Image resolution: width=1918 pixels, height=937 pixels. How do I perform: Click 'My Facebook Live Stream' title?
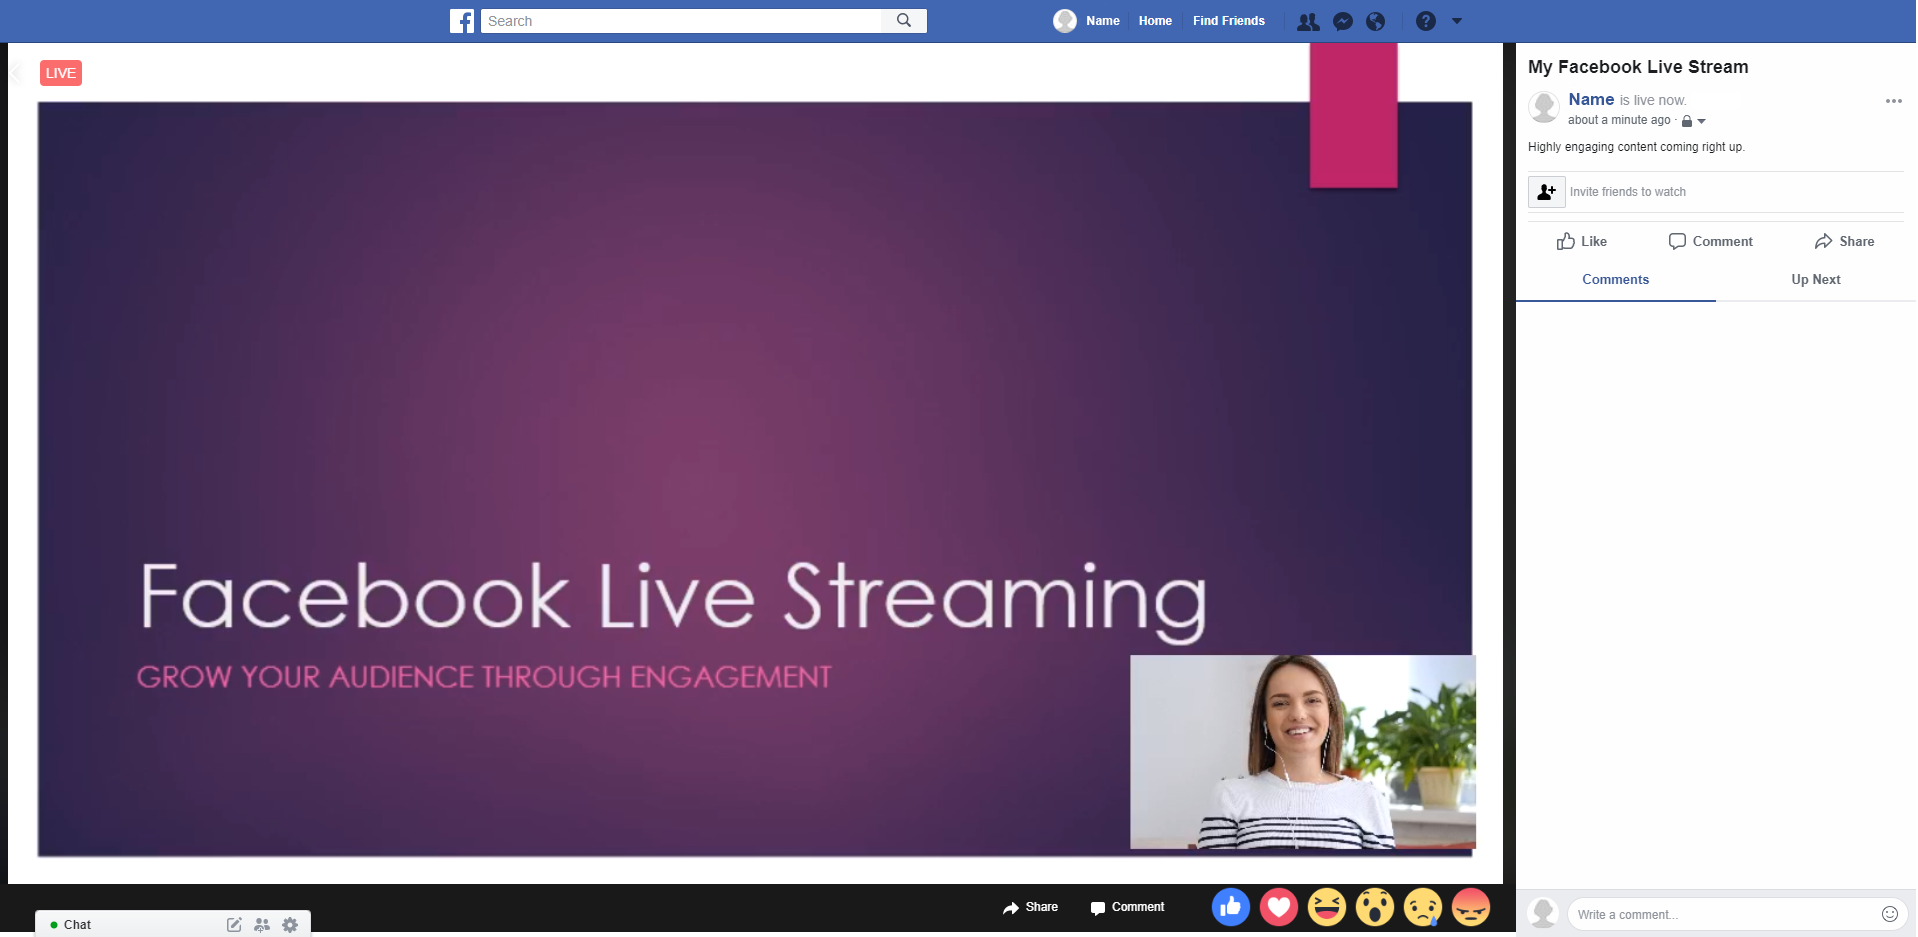[1638, 67]
